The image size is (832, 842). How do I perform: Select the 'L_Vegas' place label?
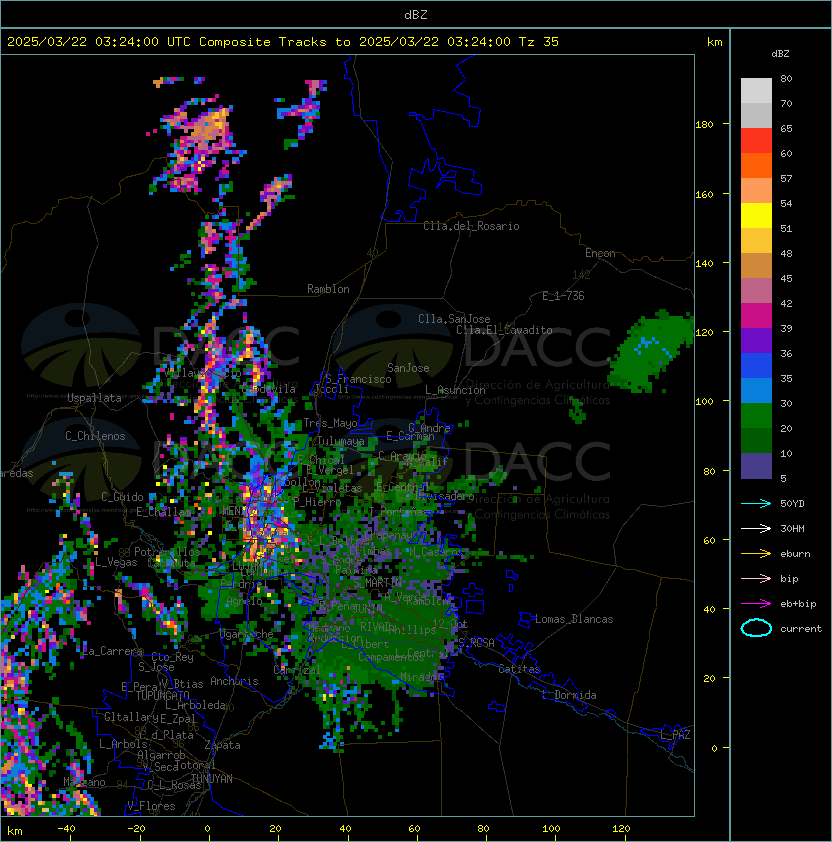116,562
